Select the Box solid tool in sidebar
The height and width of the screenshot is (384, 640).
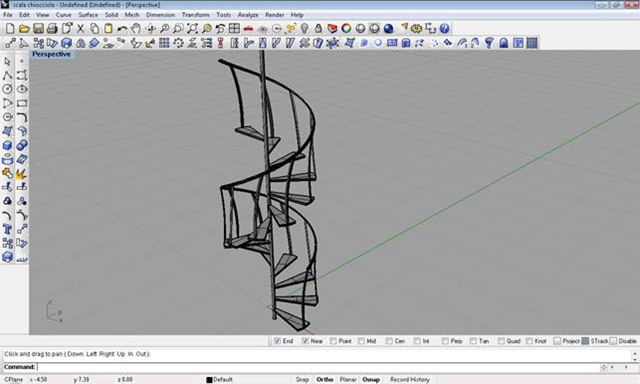click(x=7, y=145)
